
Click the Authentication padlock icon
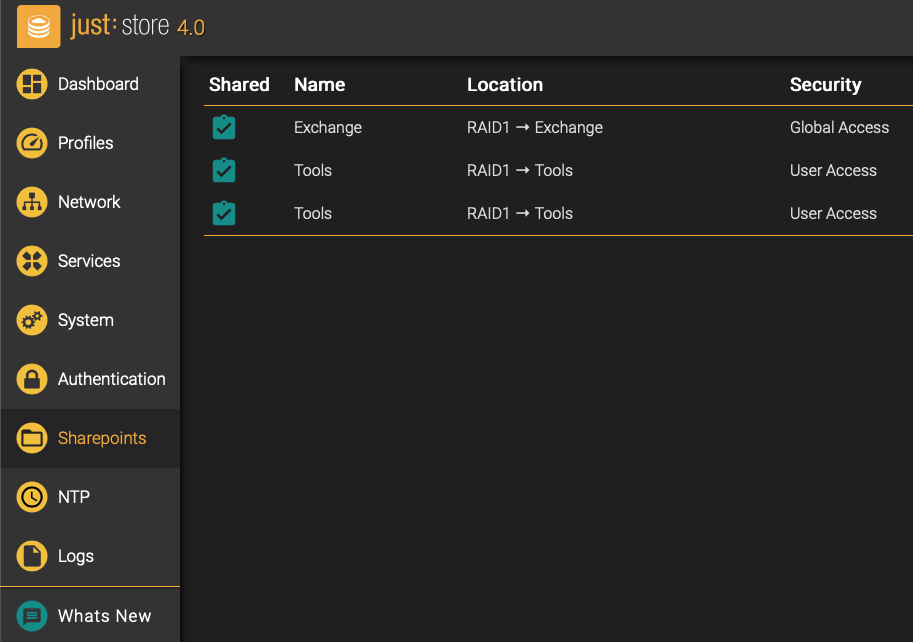pos(32,379)
